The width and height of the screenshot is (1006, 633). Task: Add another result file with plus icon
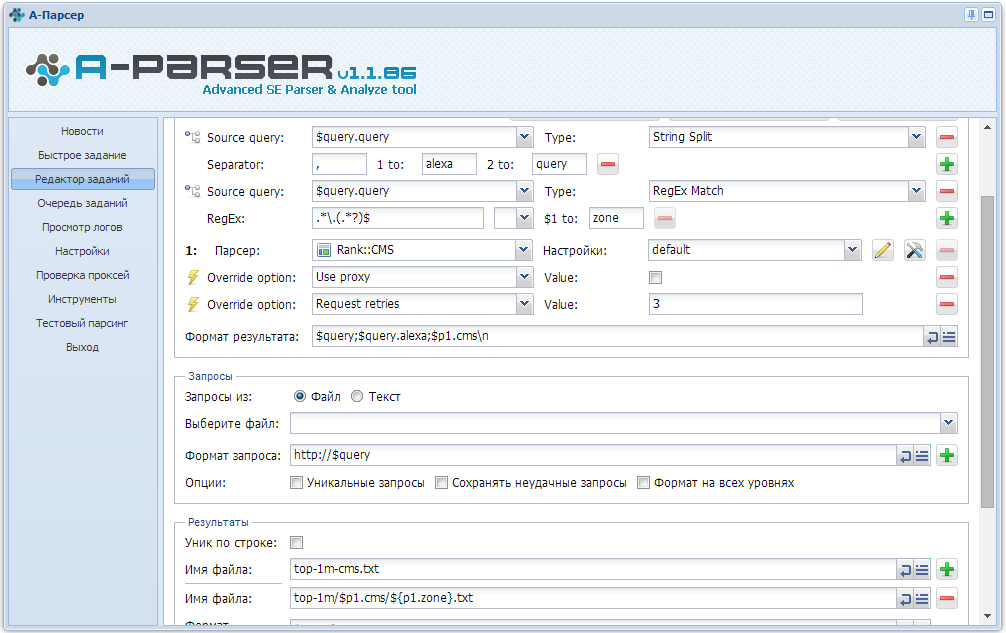(946, 570)
